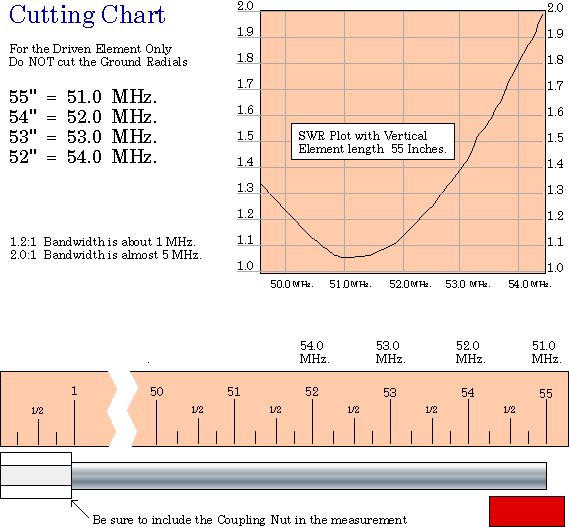
Task: Click the 1.2:1 Bandwidth text line
Action: pos(103,242)
